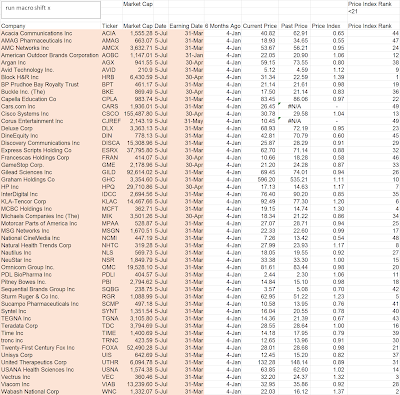Click the Syntel Inc cell
Image resolution: width=400 pixels, height=395 pixels.
[51, 311]
